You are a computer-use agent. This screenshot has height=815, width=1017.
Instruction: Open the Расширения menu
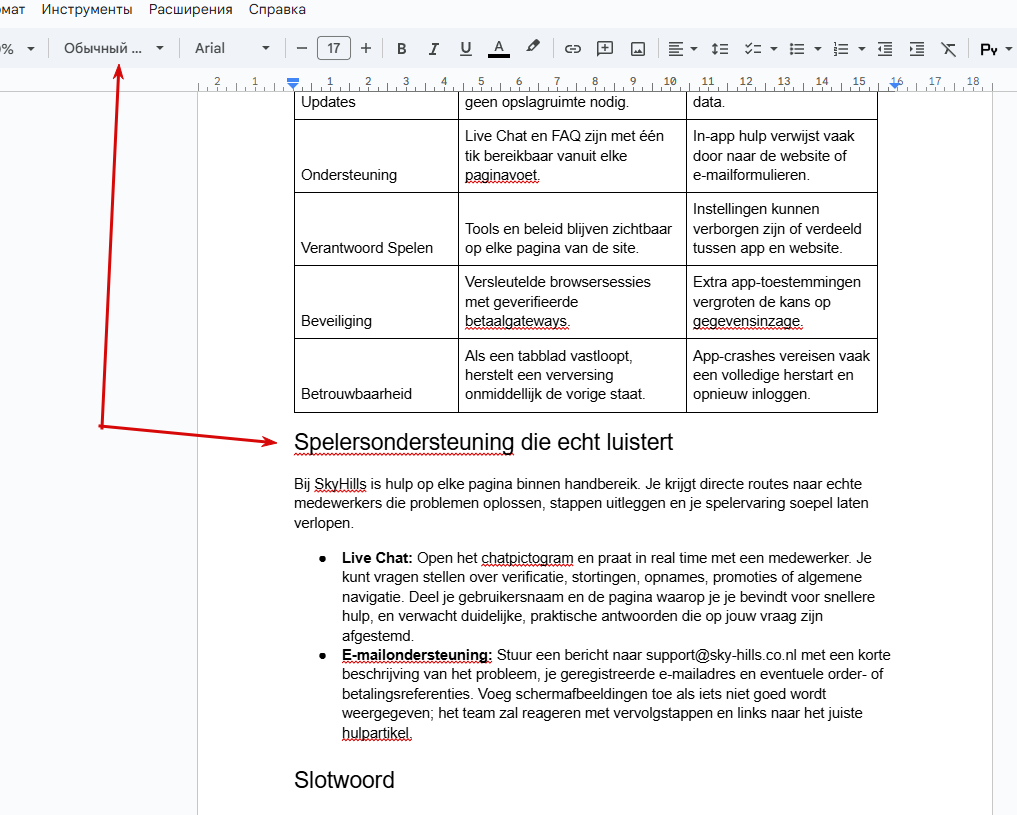tap(191, 10)
